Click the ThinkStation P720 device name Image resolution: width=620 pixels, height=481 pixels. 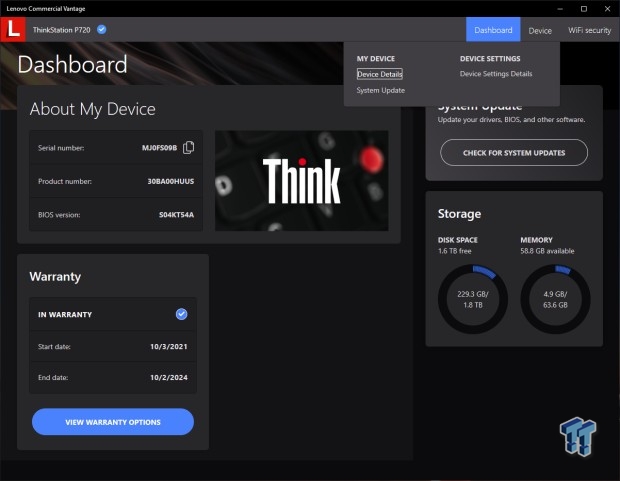pyautogui.click(x=61, y=30)
